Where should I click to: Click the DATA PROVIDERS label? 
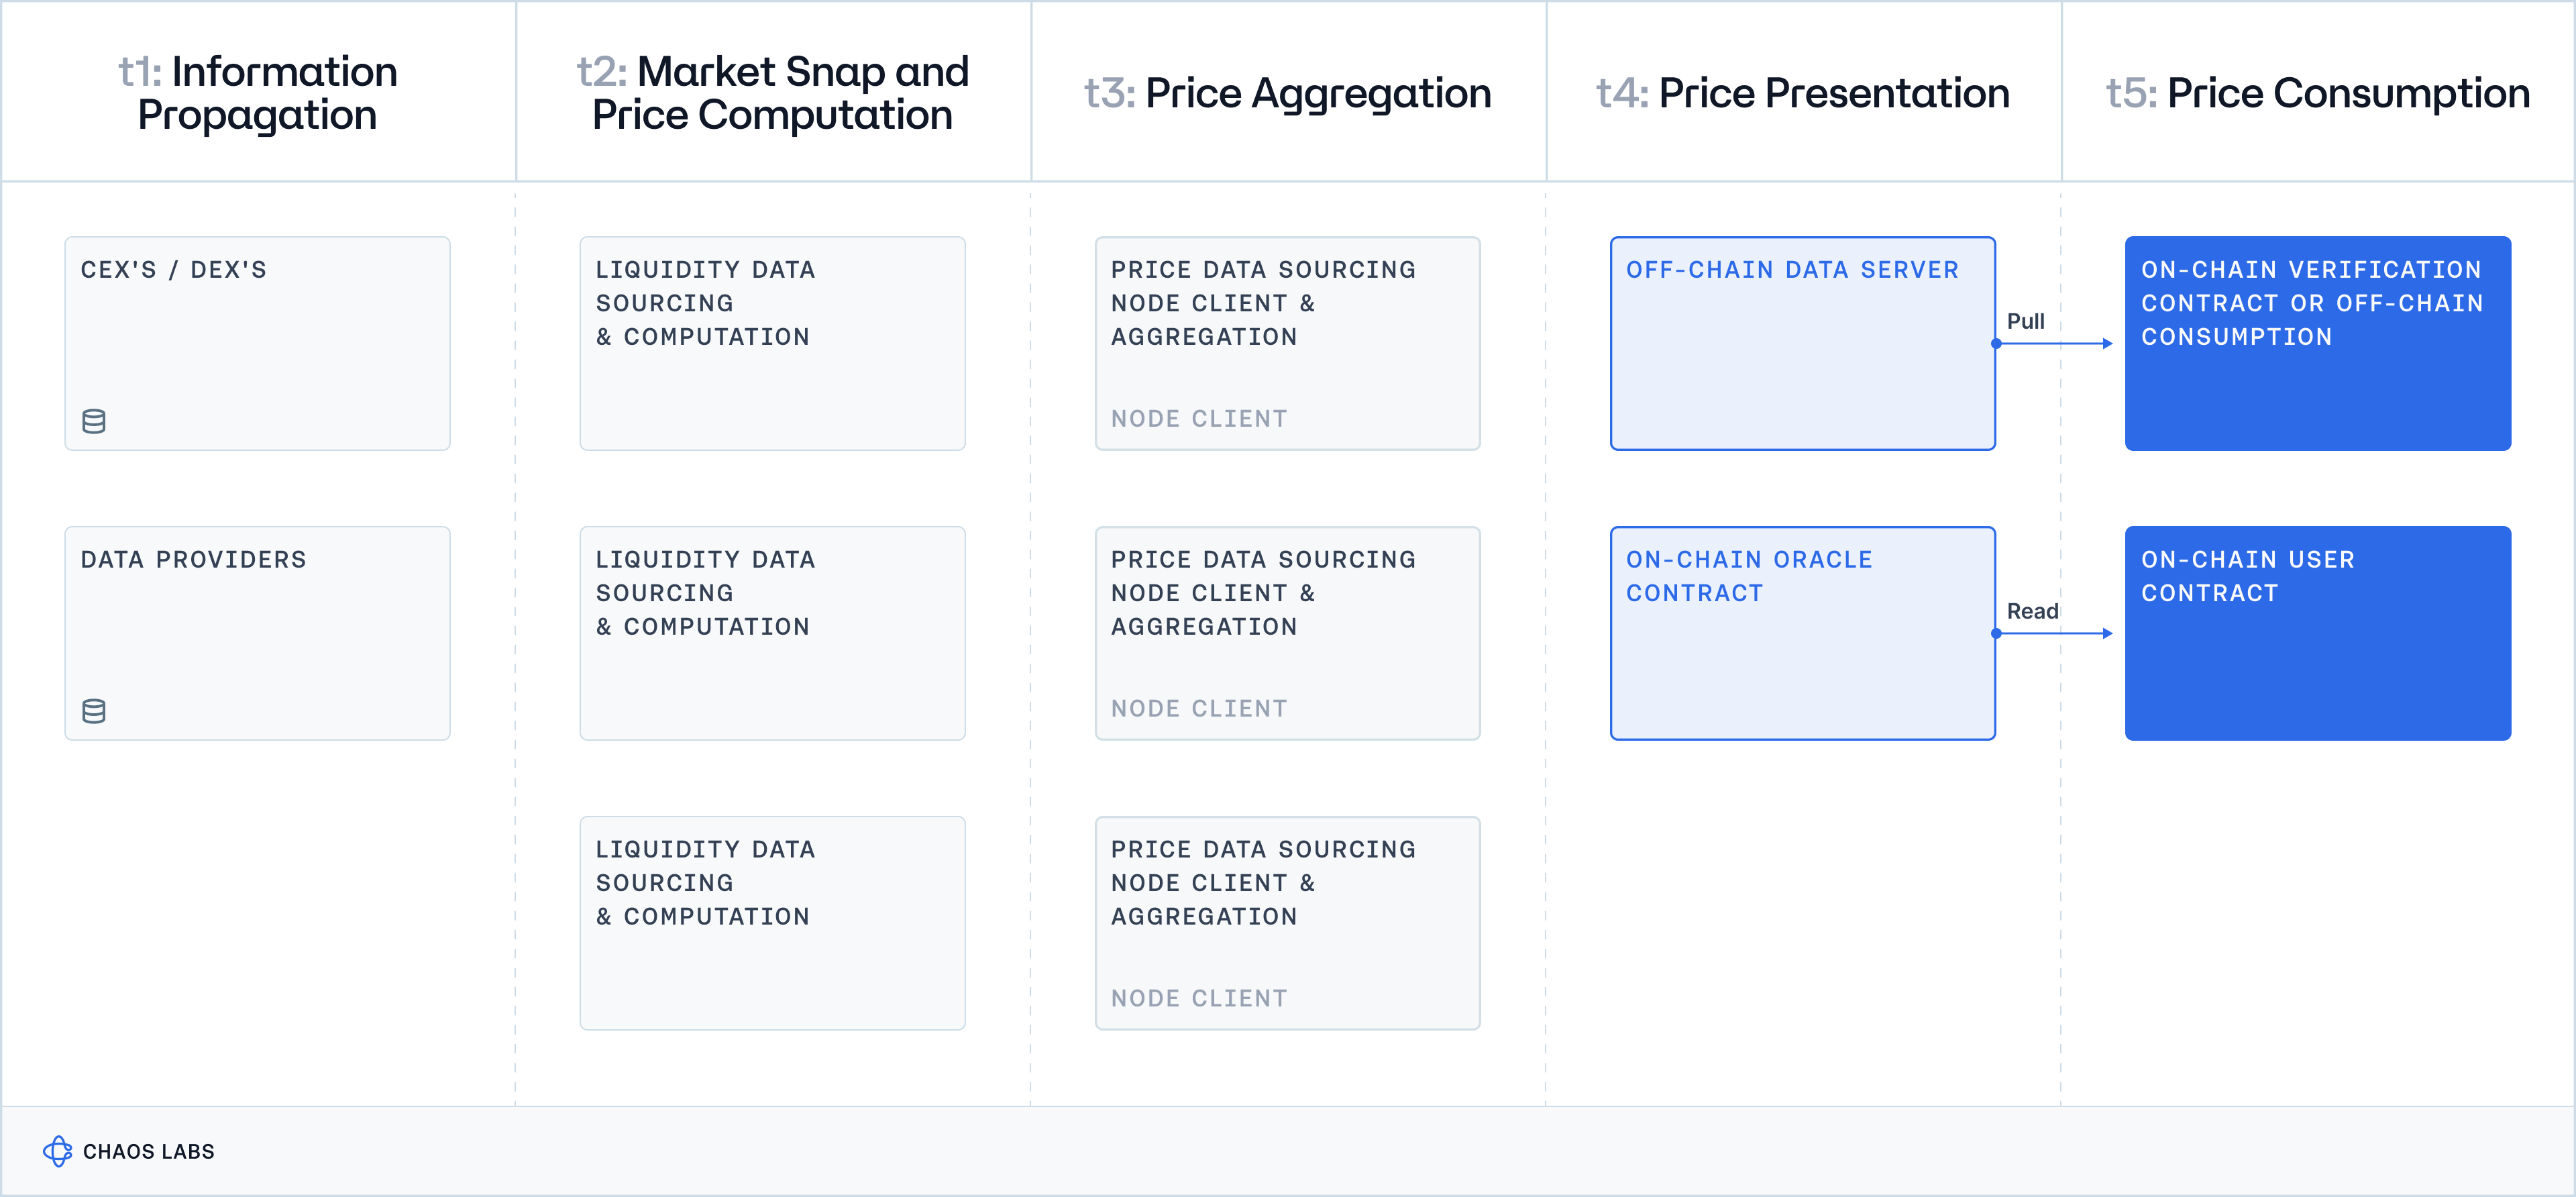pos(194,560)
